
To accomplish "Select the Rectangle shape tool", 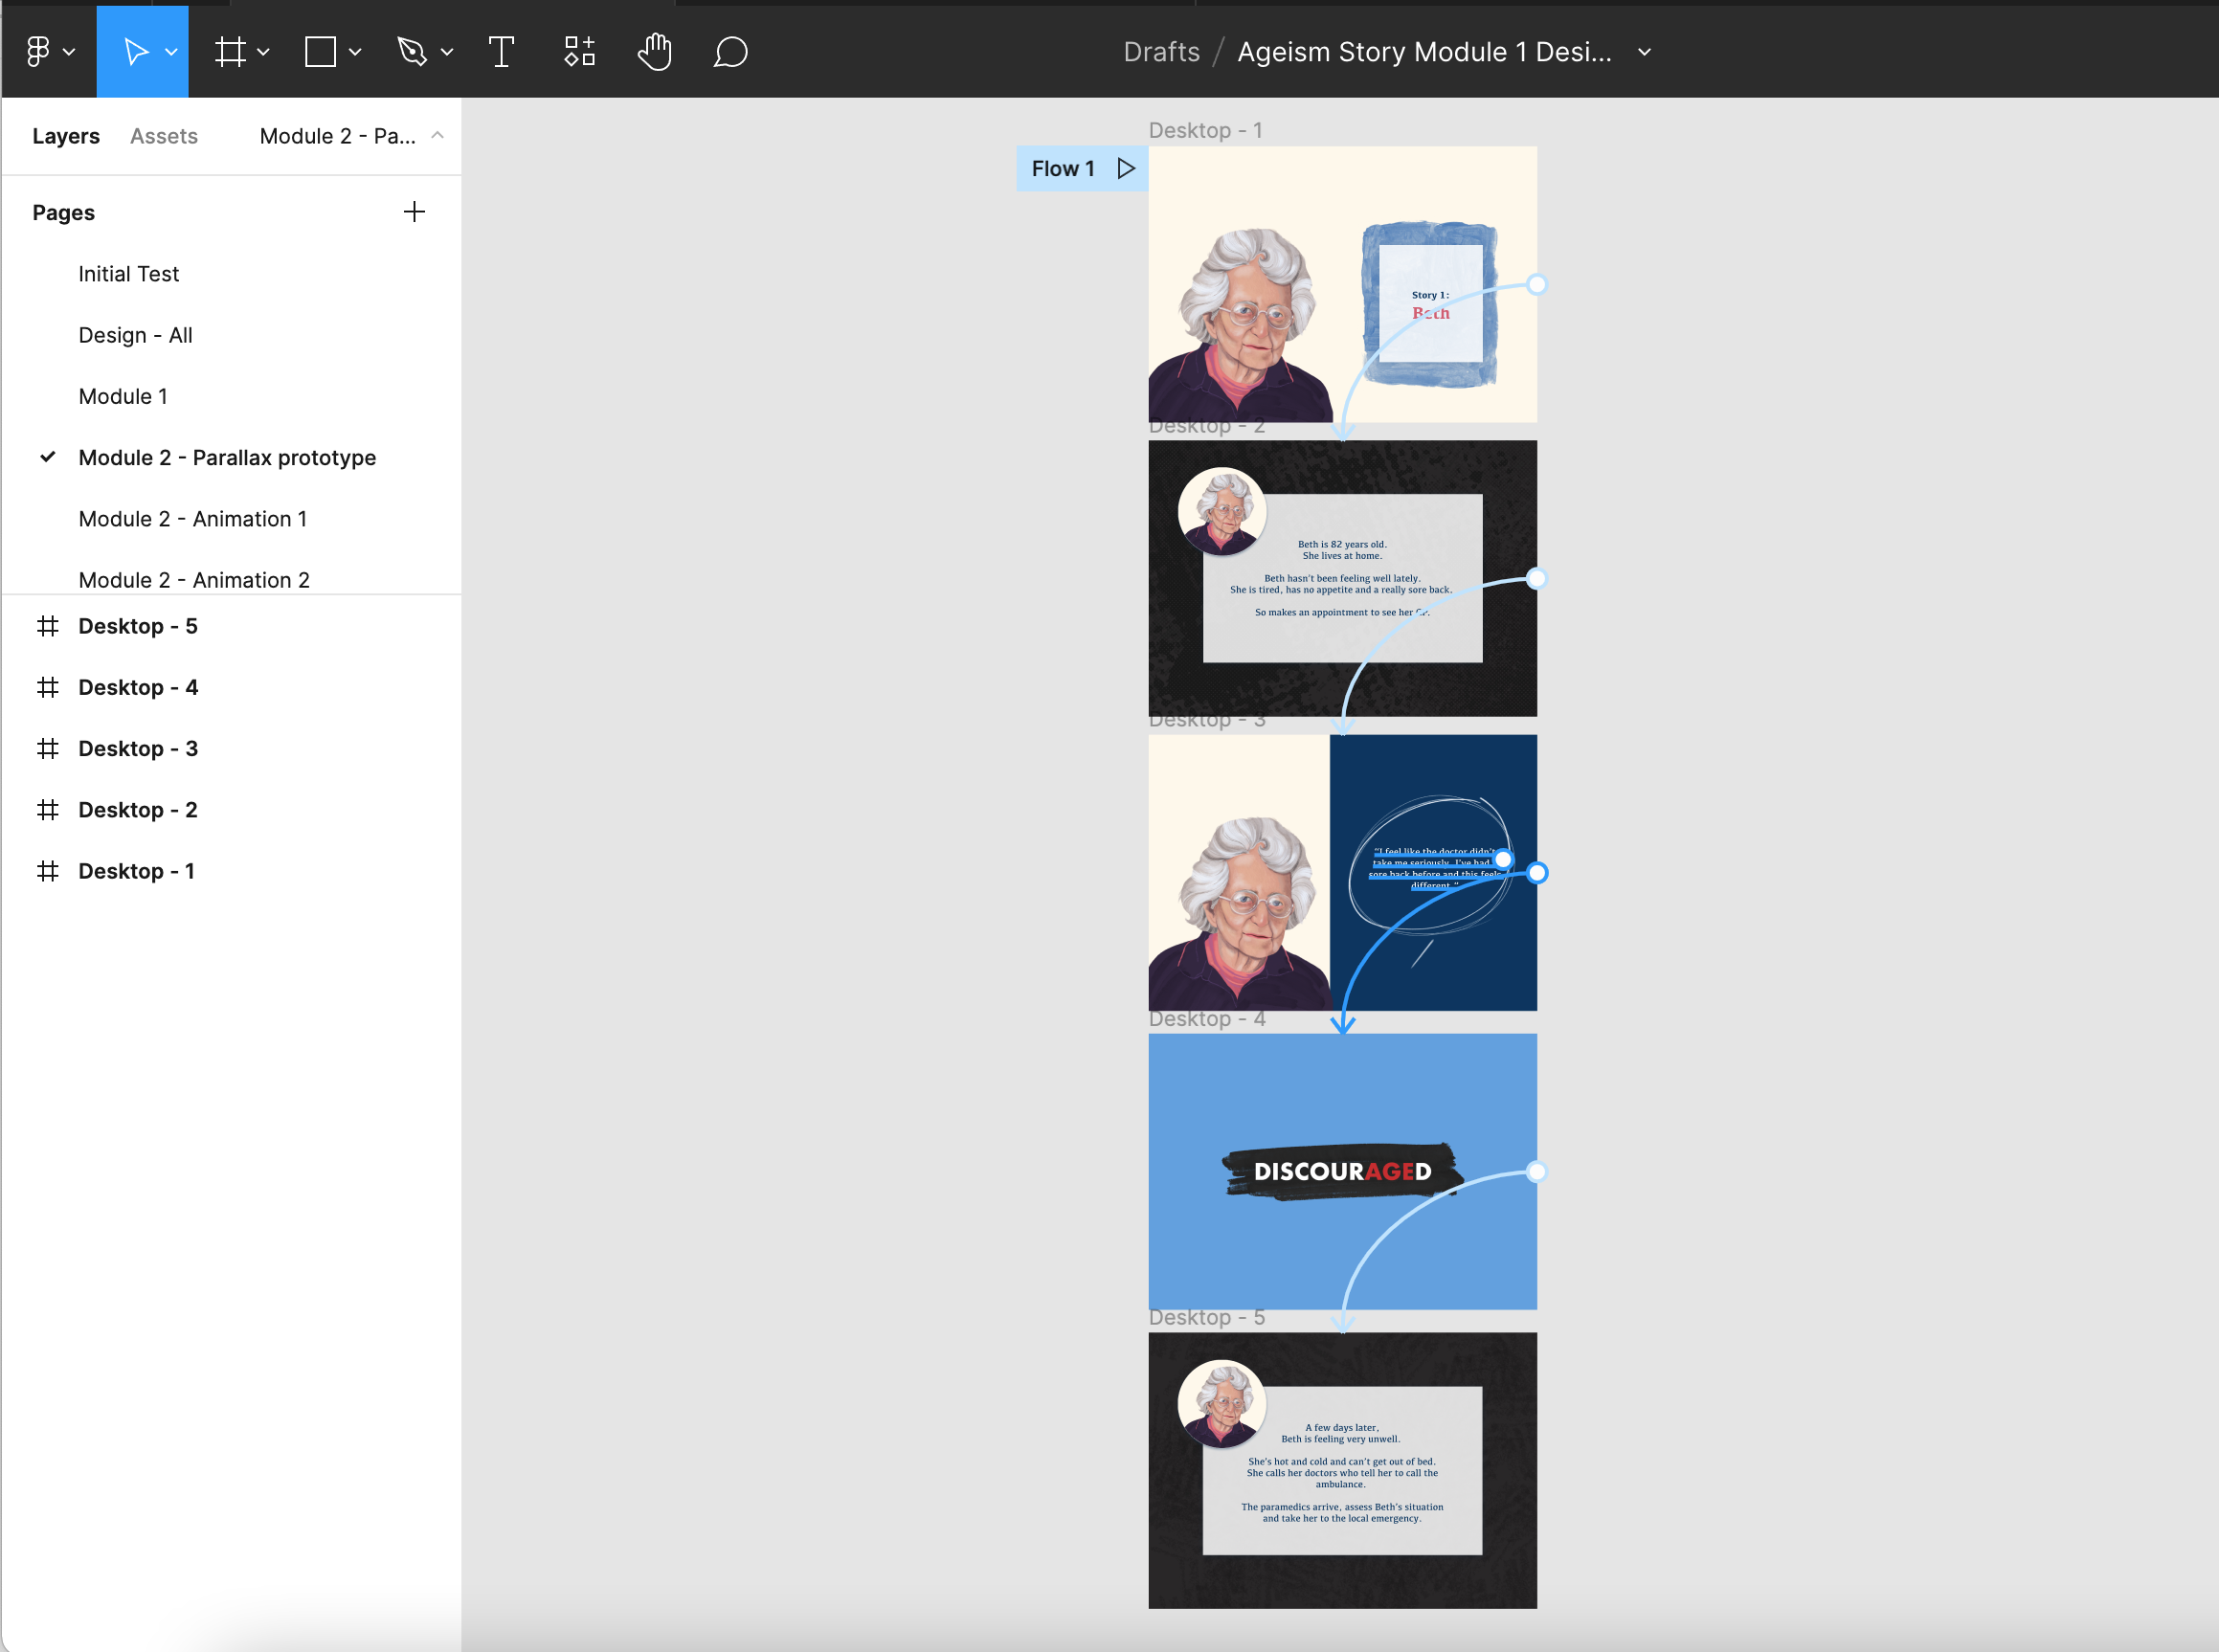I will pos(320,52).
